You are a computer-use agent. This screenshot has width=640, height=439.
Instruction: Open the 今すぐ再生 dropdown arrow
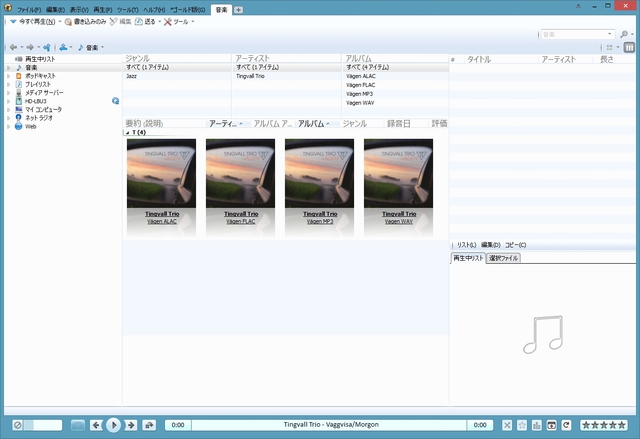pyautogui.click(x=59, y=21)
